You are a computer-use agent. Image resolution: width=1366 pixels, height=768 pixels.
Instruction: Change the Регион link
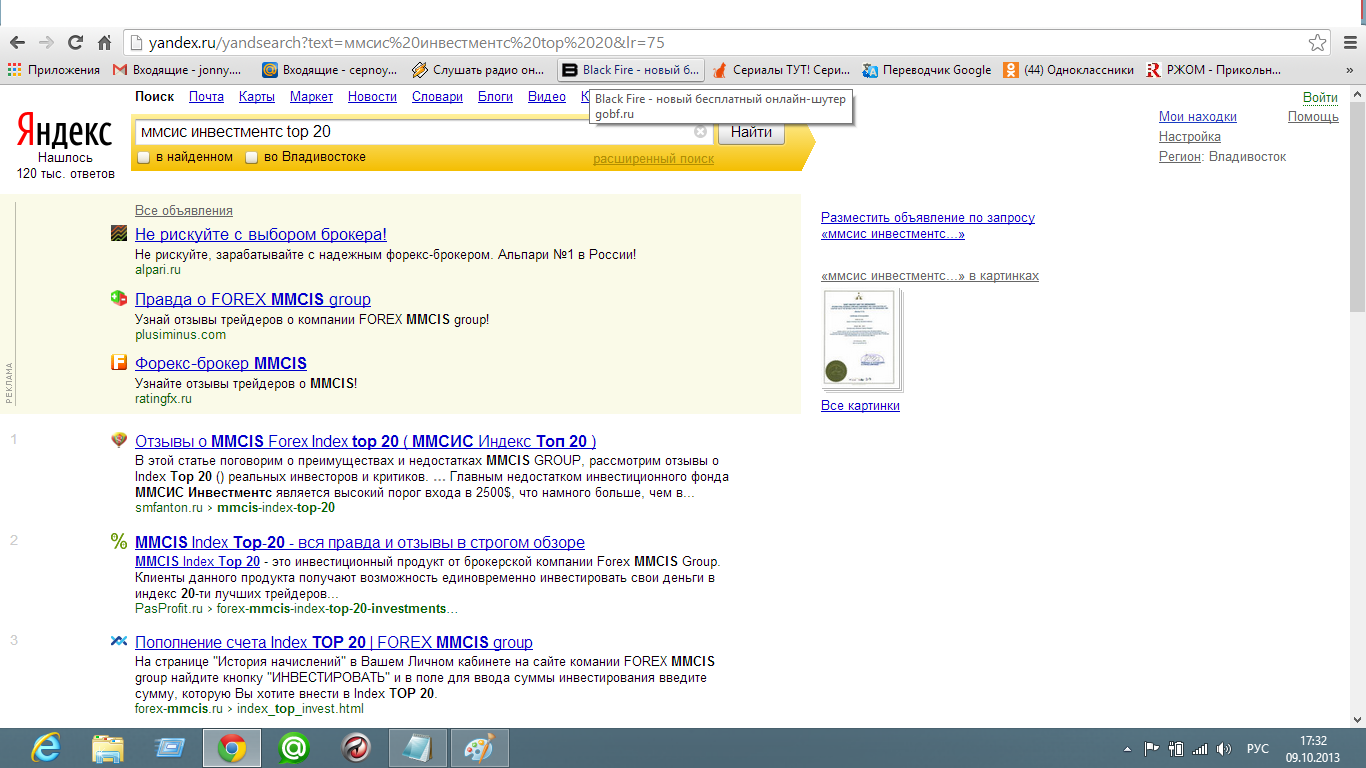(1180, 157)
